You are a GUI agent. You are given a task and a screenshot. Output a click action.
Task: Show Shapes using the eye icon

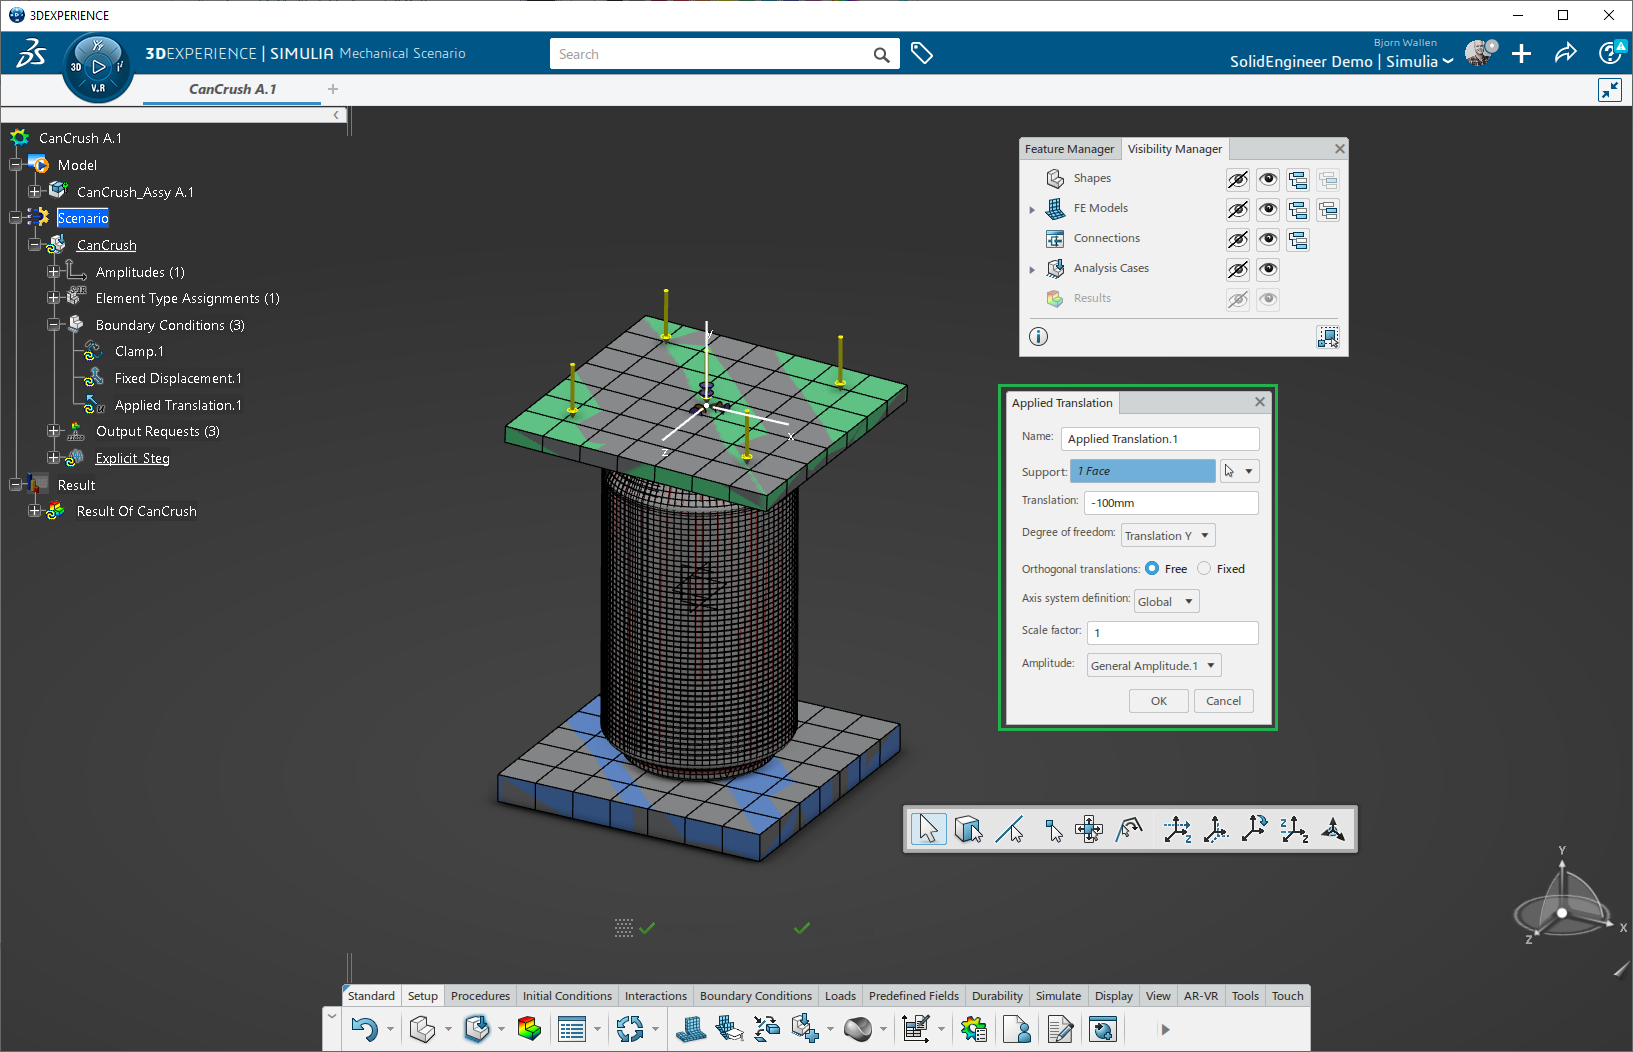1268,179
